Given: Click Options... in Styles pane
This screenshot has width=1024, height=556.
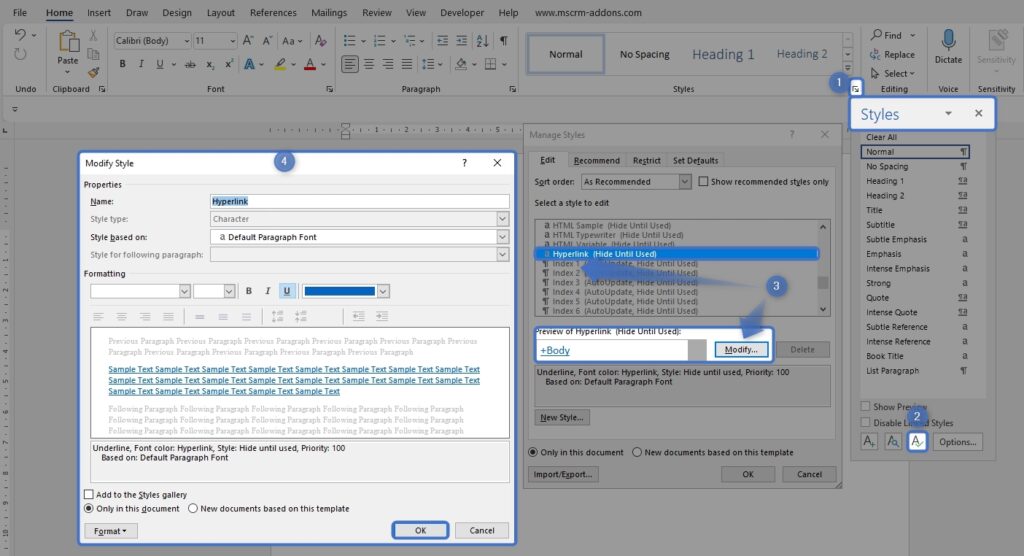Looking at the screenshot, I should pos(957,442).
